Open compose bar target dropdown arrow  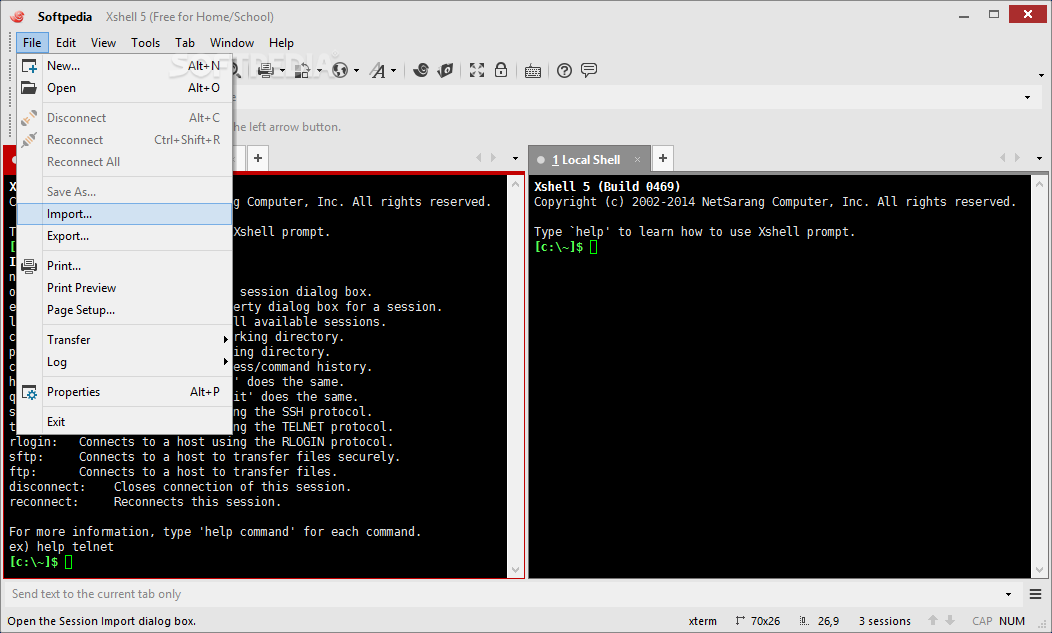[x=1008, y=594]
